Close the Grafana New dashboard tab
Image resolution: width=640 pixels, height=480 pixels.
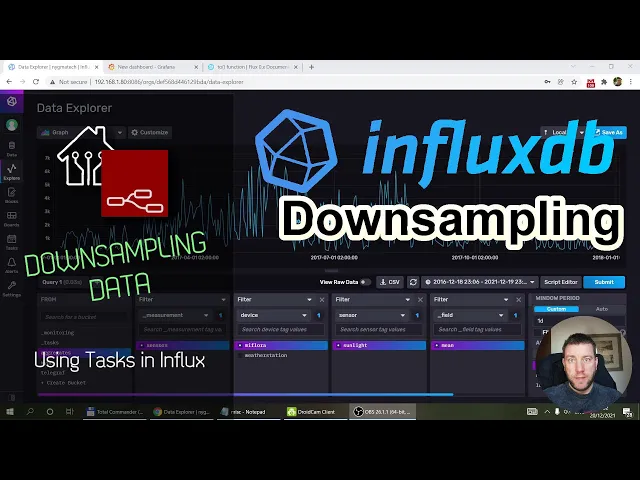coord(196,67)
